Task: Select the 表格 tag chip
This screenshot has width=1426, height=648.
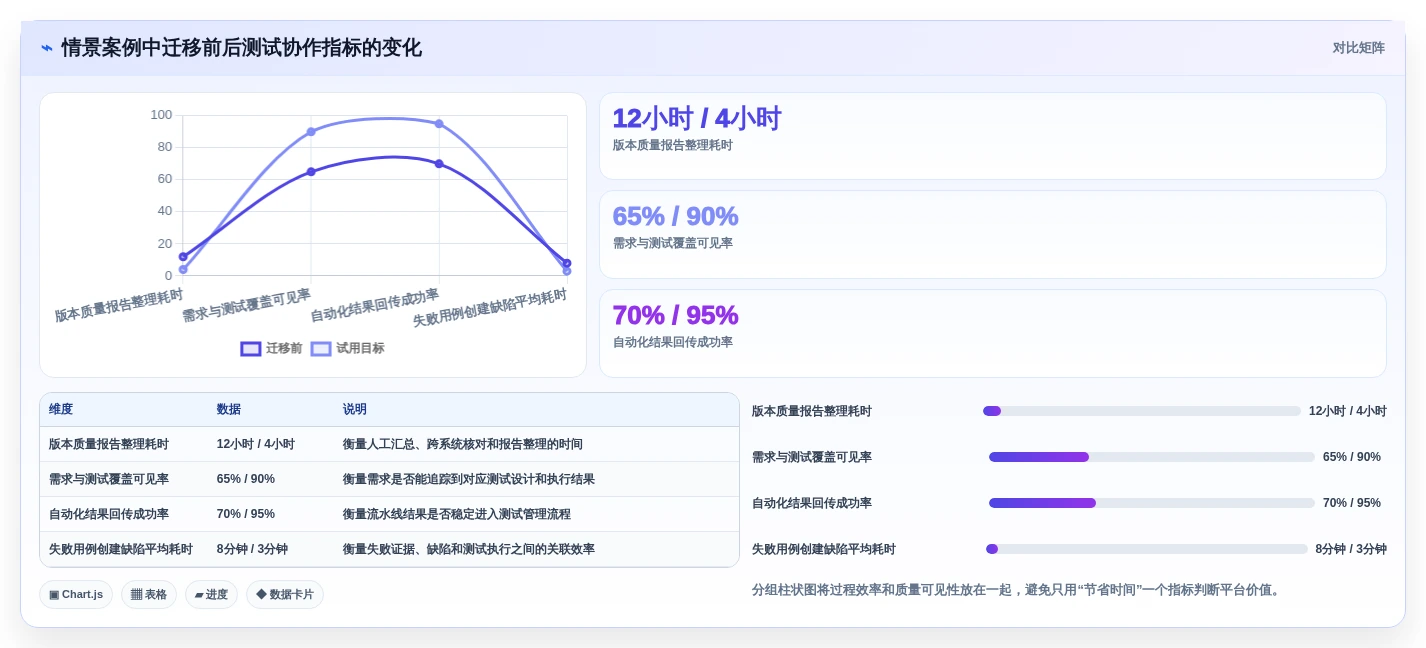Action: tap(149, 594)
